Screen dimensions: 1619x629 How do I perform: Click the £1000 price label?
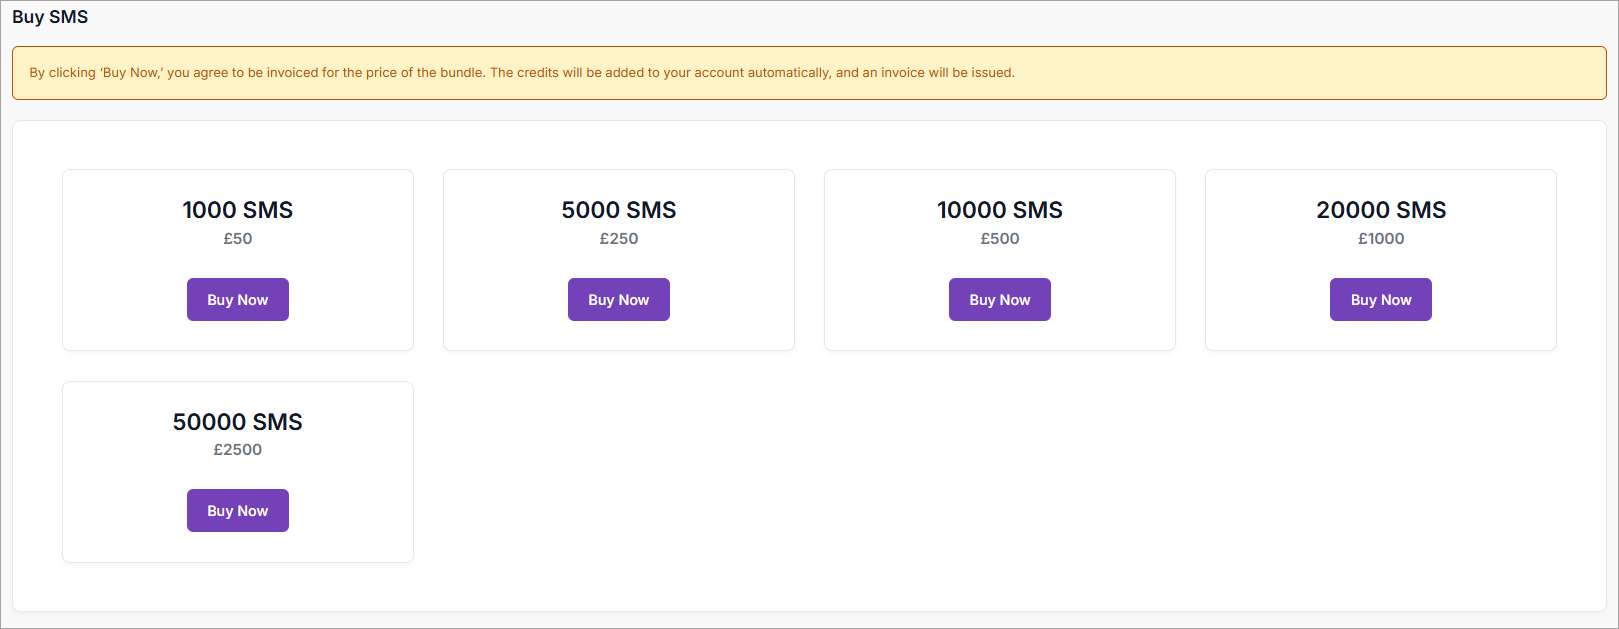(x=1380, y=239)
